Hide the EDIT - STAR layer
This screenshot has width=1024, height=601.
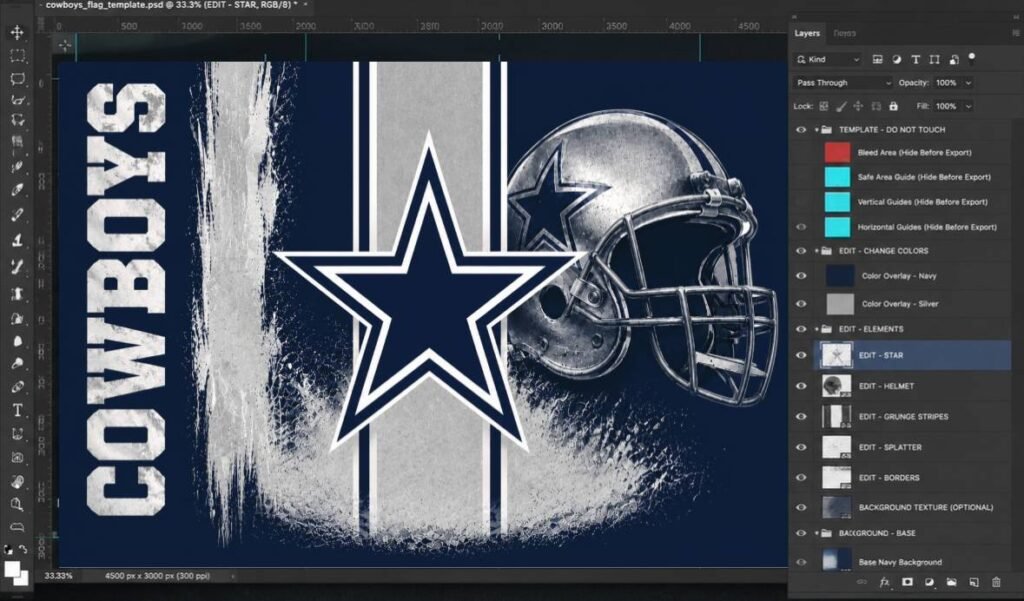pyautogui.click(x=801, y=355)
